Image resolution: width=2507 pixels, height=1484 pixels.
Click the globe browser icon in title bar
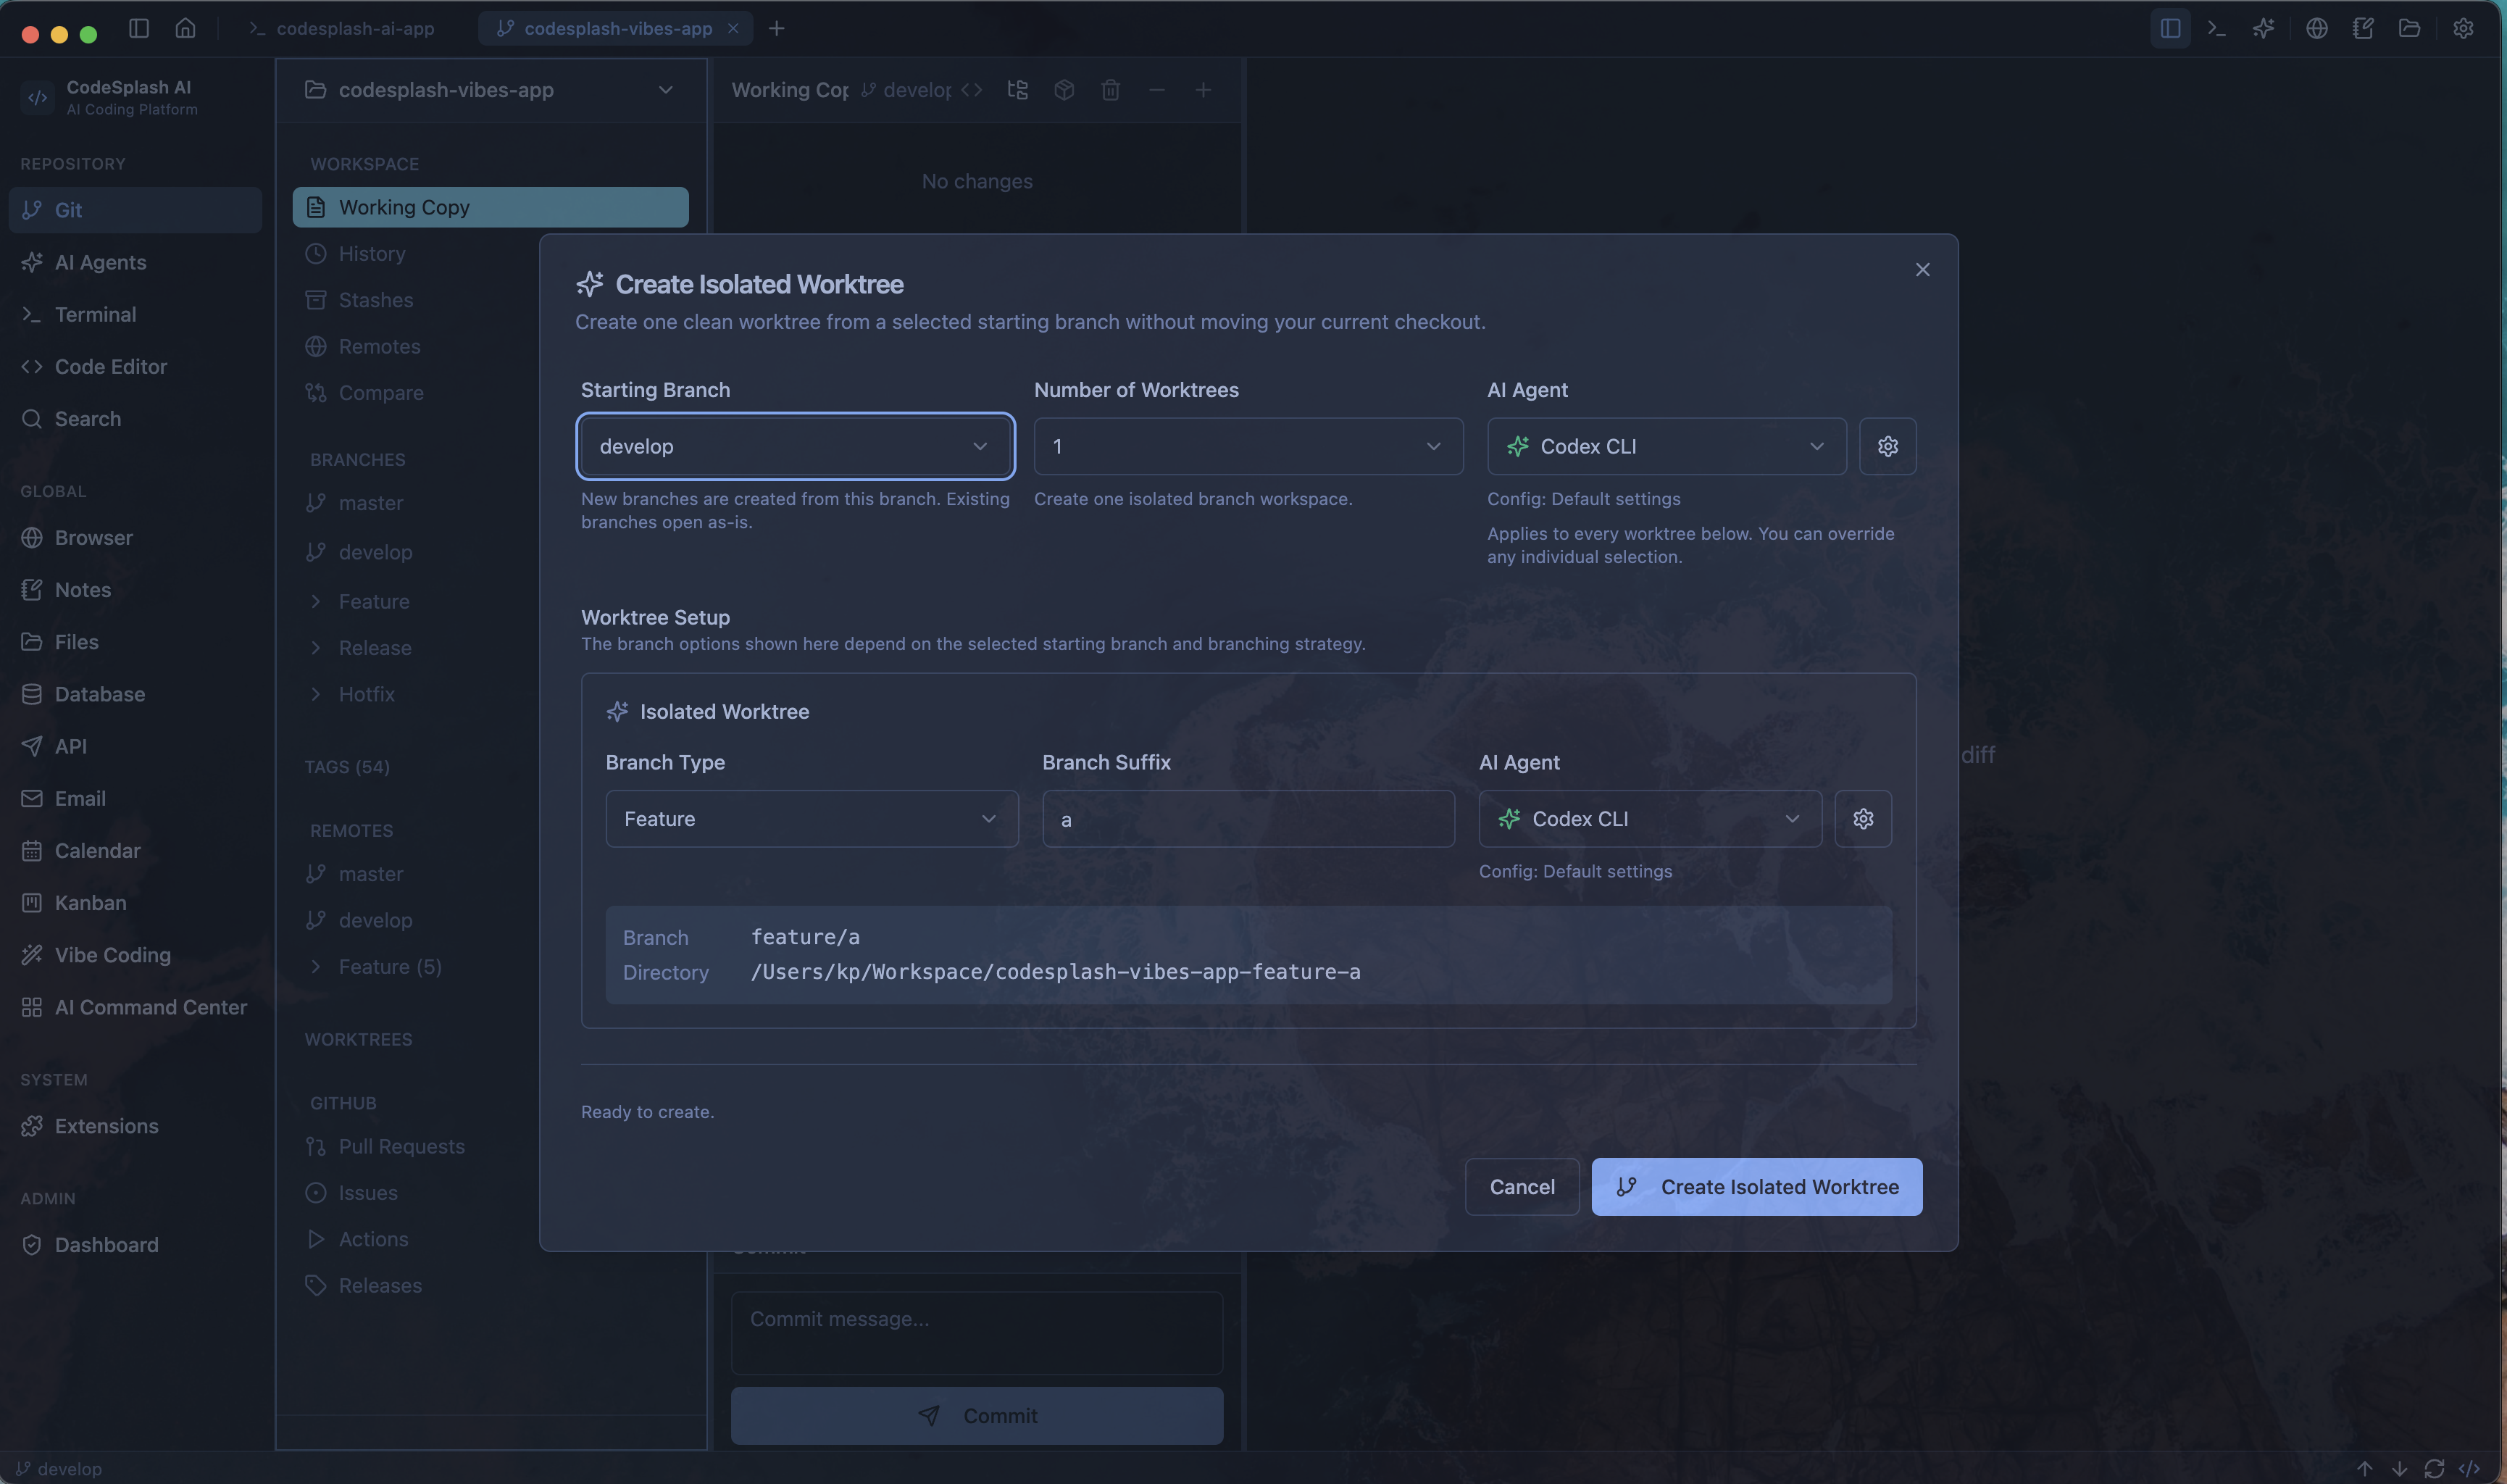2316,28
